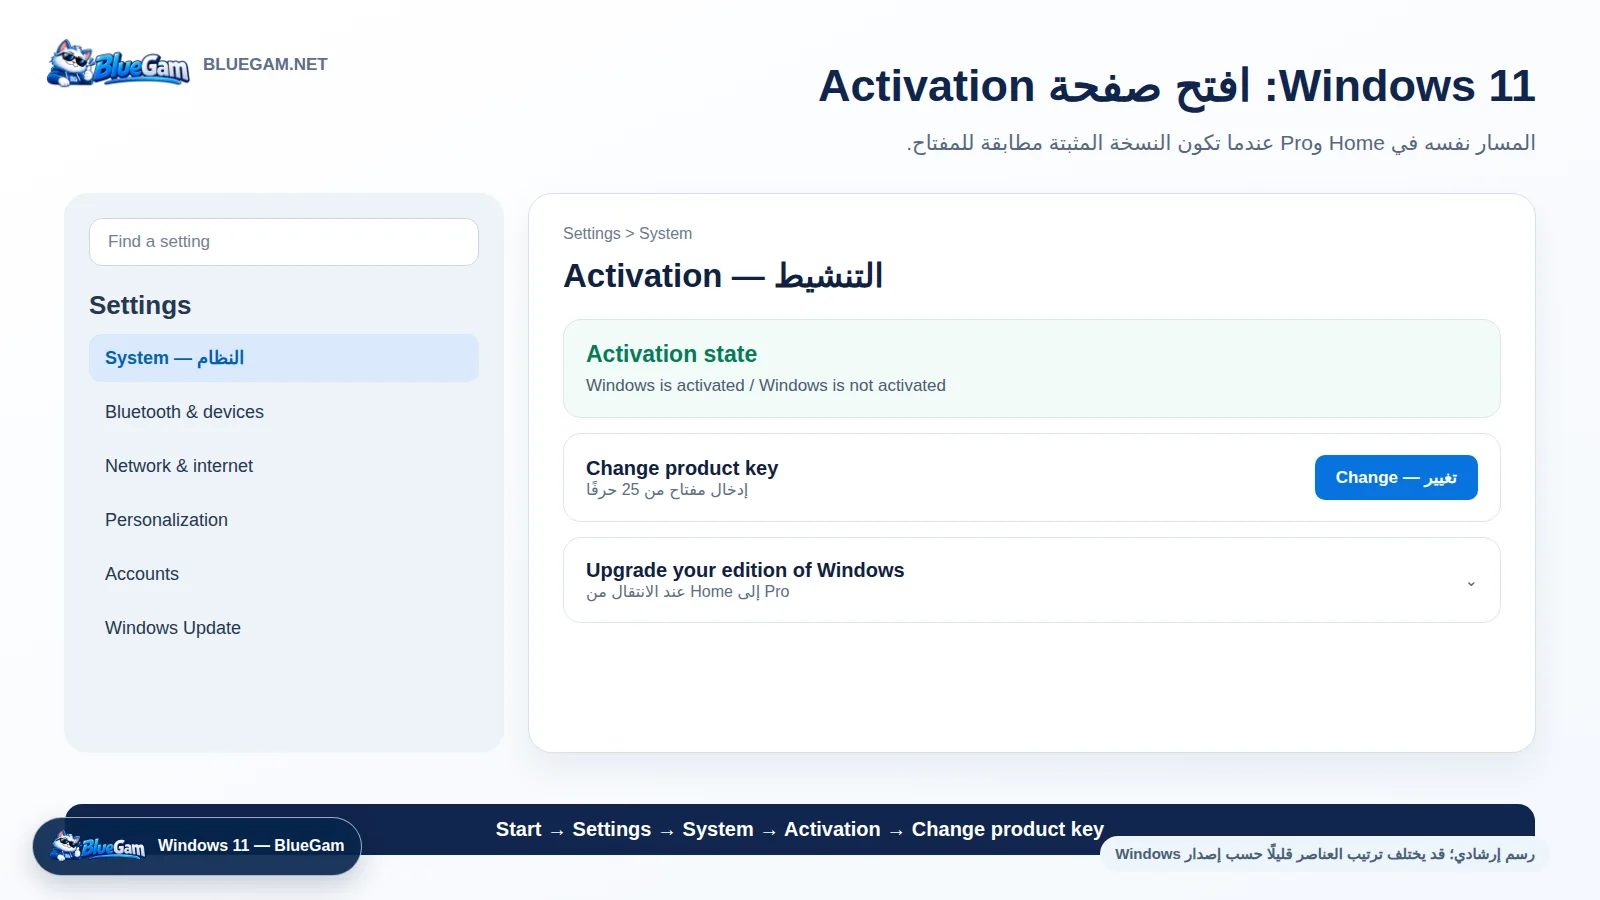This screenshot has width=1600, height=900.
Task: Open Bluetooth & devices settings
Action: click(x=284, y=412)
